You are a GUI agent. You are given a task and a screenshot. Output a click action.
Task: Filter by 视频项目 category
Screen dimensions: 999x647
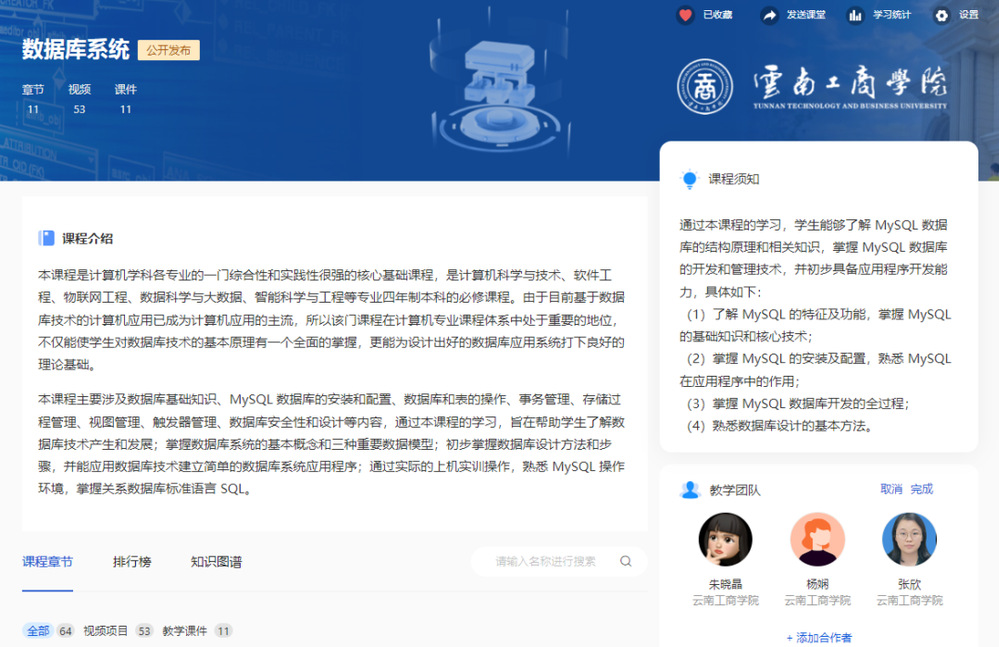click(106, 631)
